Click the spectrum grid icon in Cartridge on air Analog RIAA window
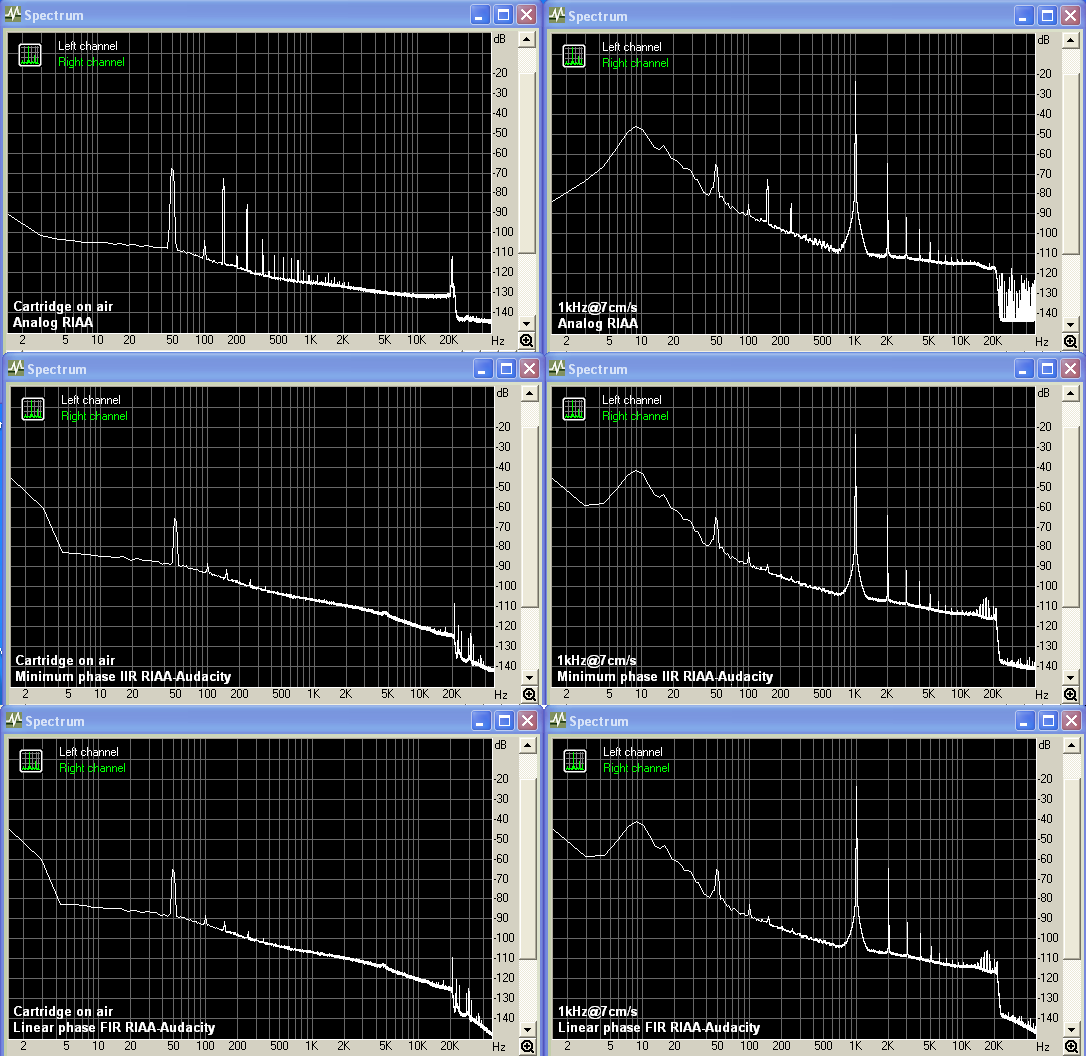The image size is (1086, 1058). pyautogui.click(x=30, y=55)
